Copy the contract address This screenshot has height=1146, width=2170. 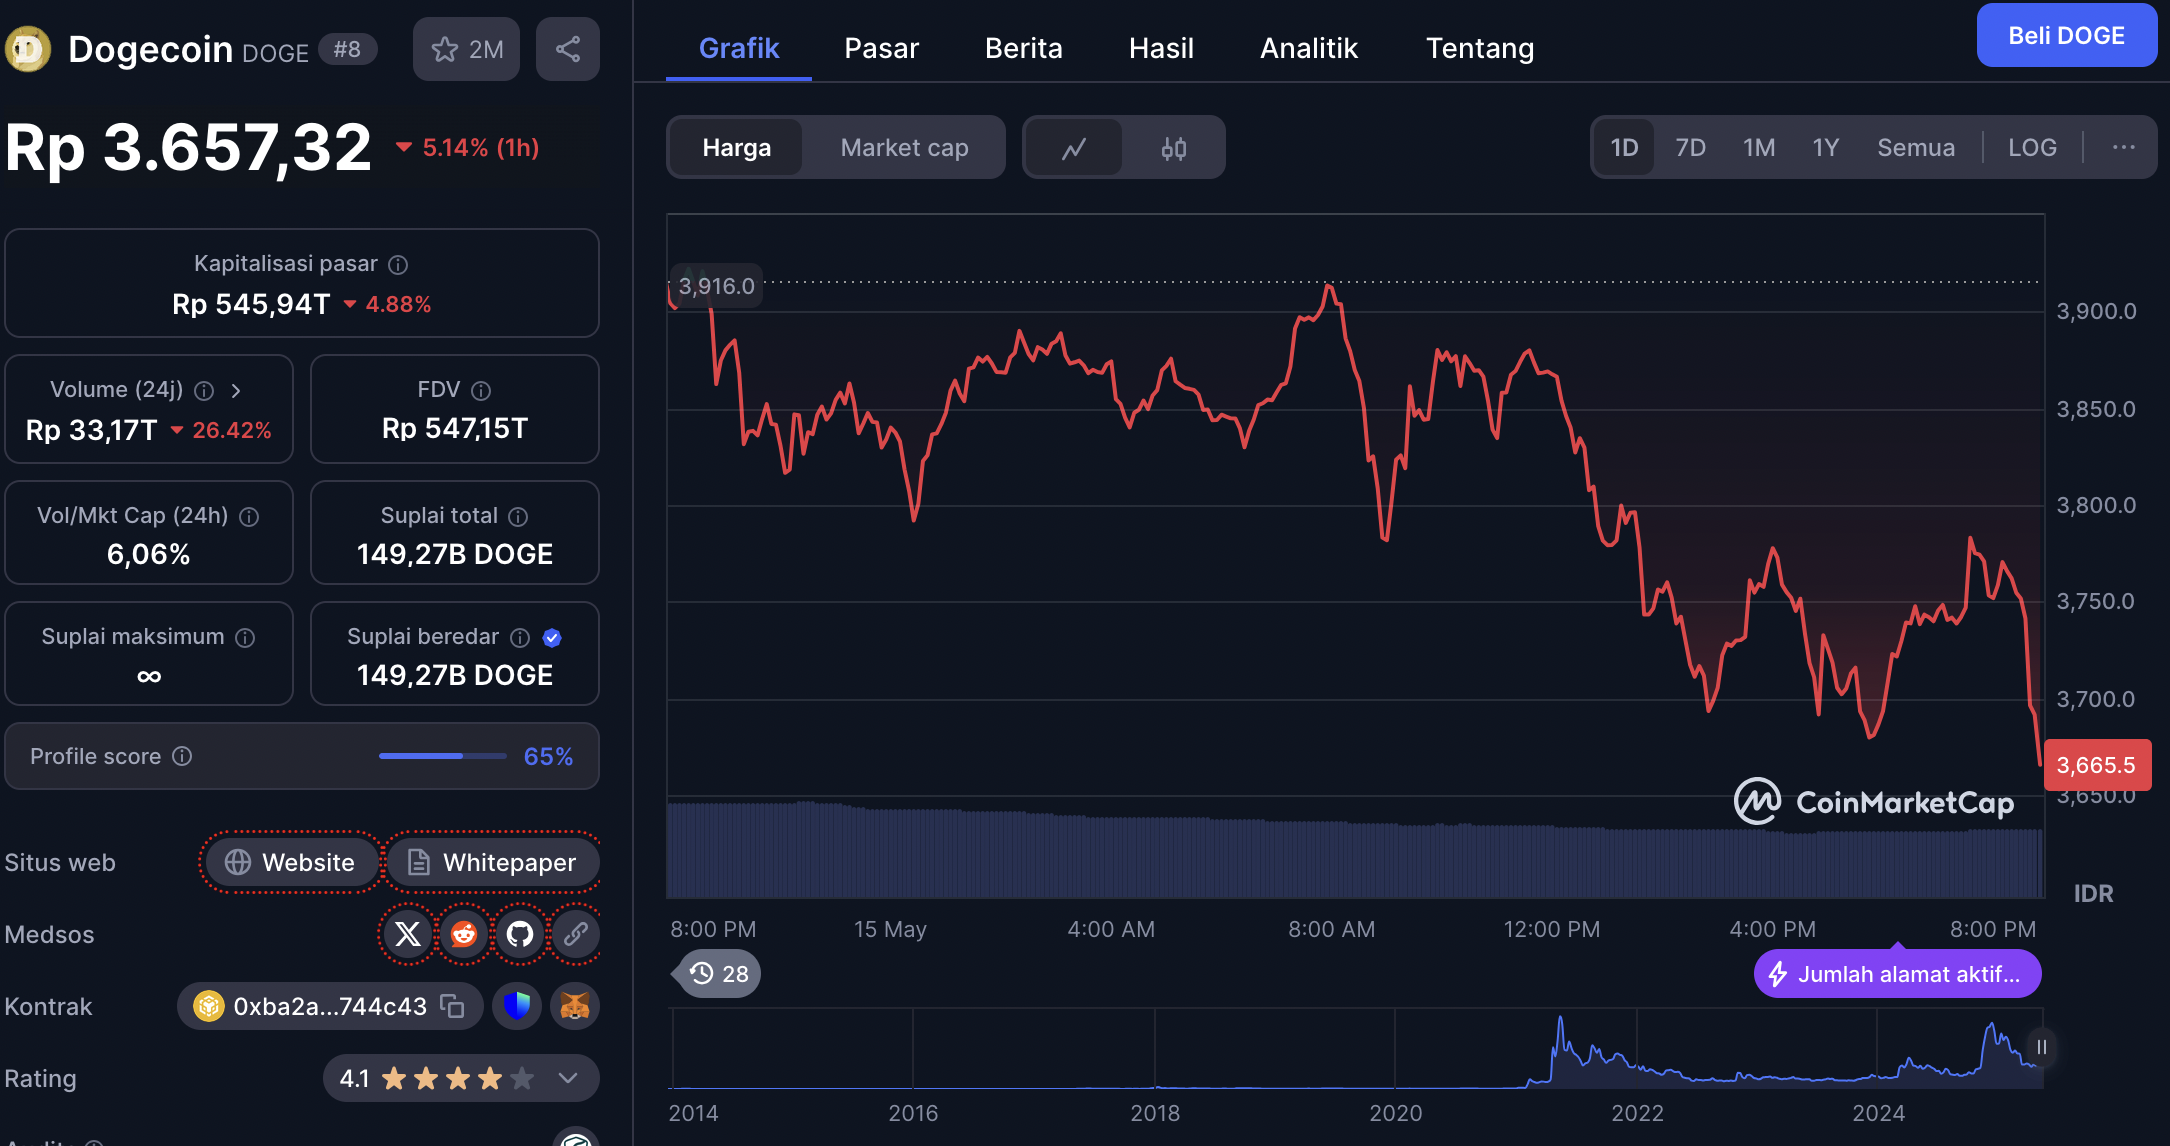click(x=453, y=1006)
